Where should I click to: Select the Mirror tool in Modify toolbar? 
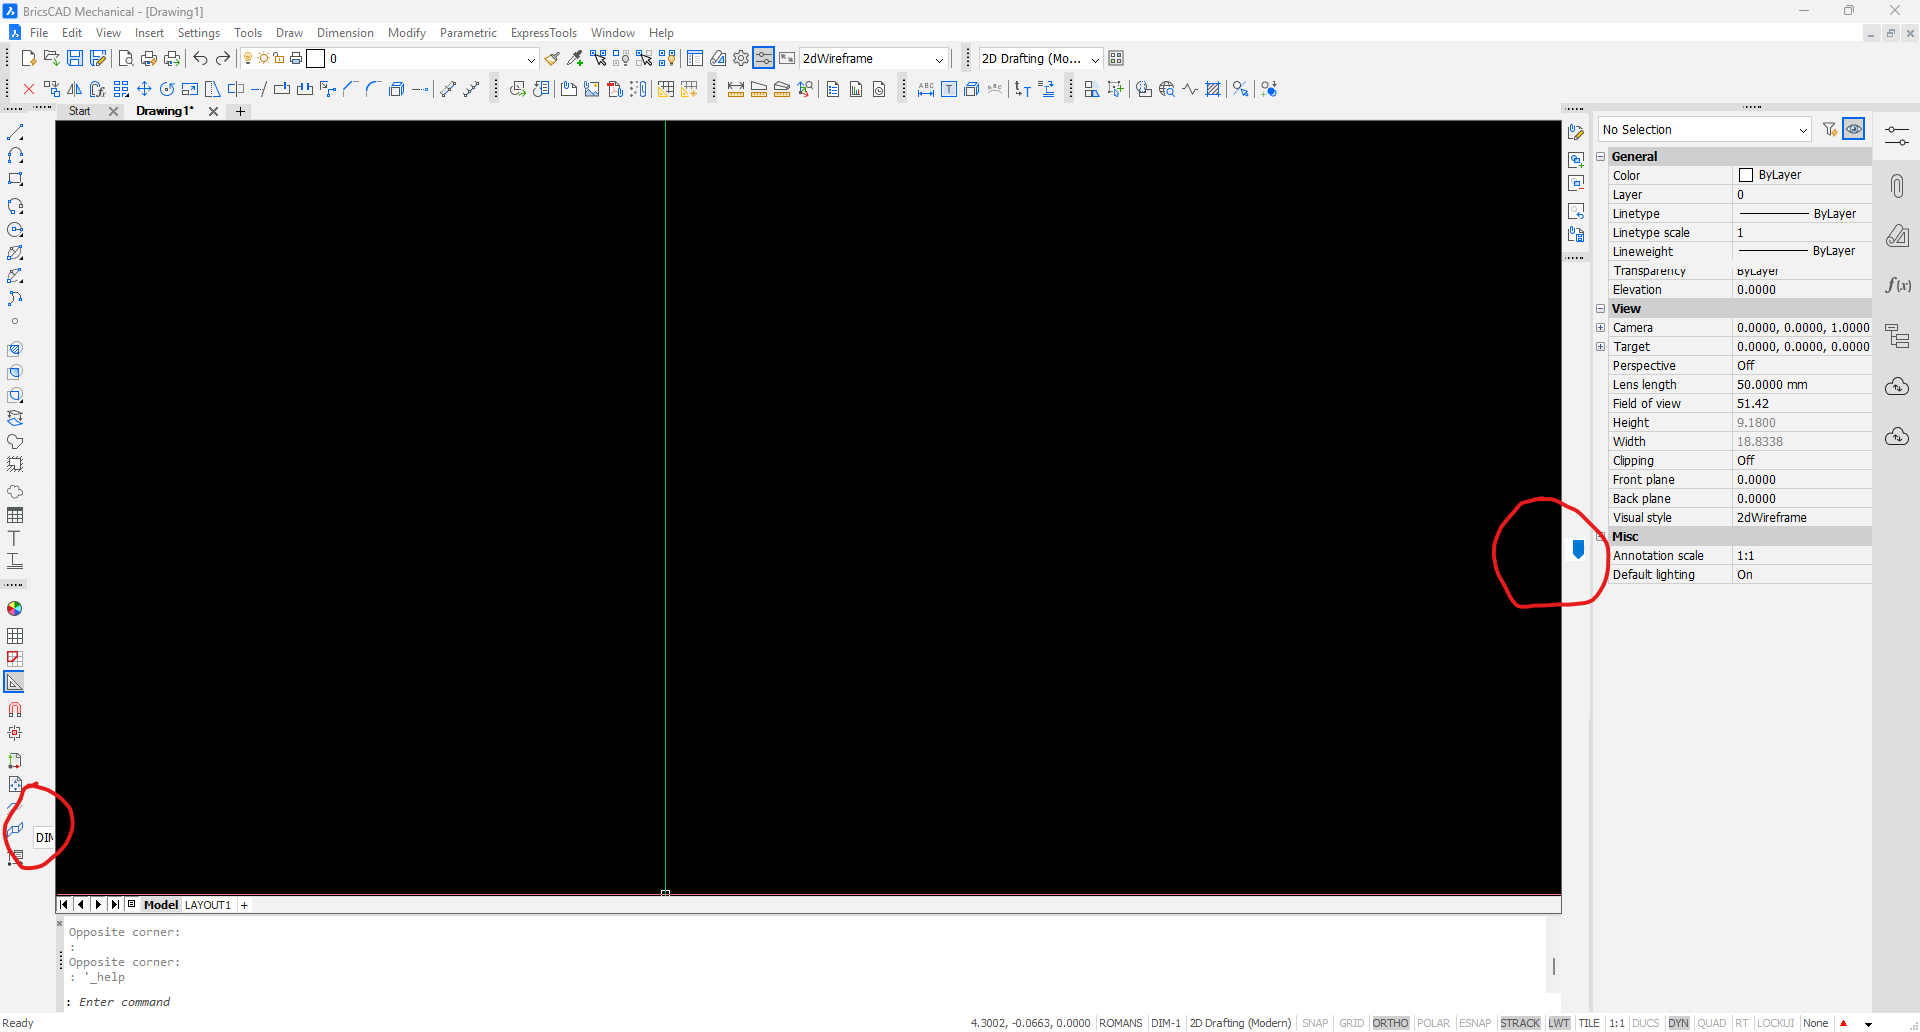tap(75, 90)
